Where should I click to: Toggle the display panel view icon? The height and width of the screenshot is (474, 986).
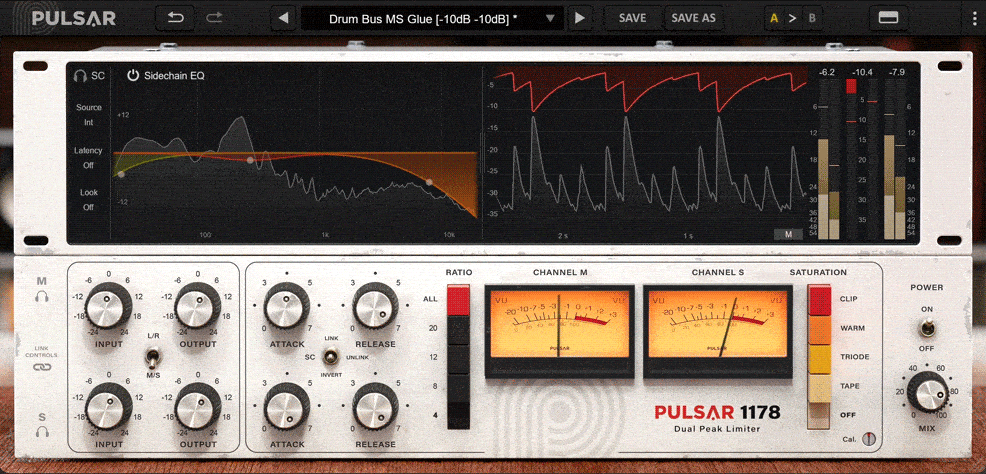tap(888, 18)
